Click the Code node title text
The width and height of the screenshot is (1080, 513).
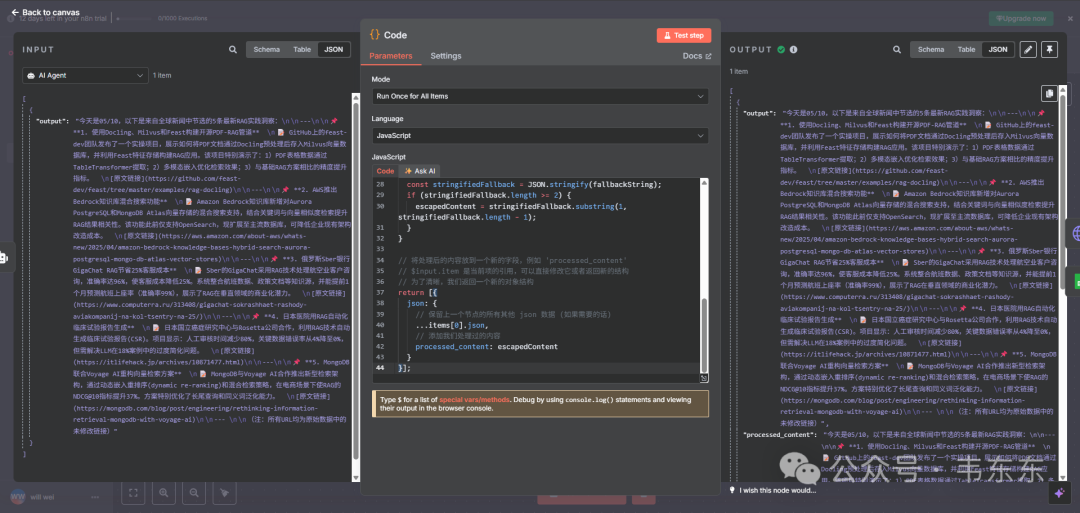point(395,35)
